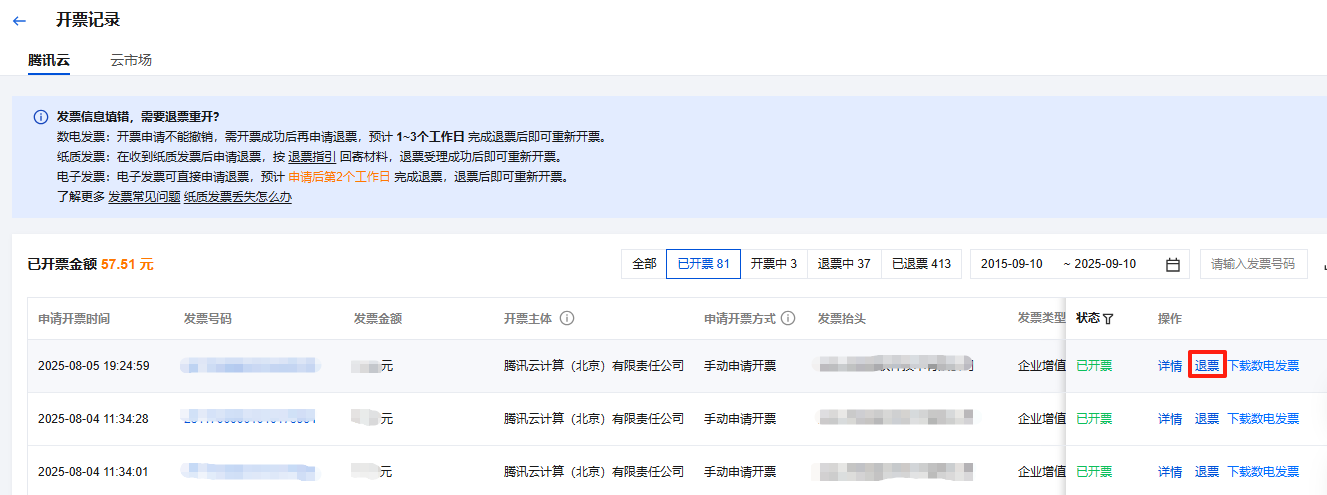Open the 发票常见问题 link
Screen dimensions: 1327x495
coord(143,197)
